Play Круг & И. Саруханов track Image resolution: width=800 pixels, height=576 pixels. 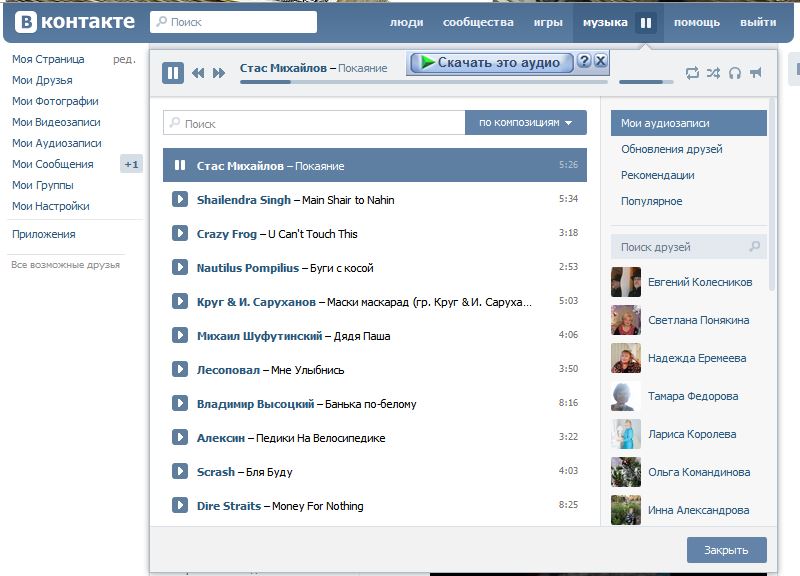point(180,301)
